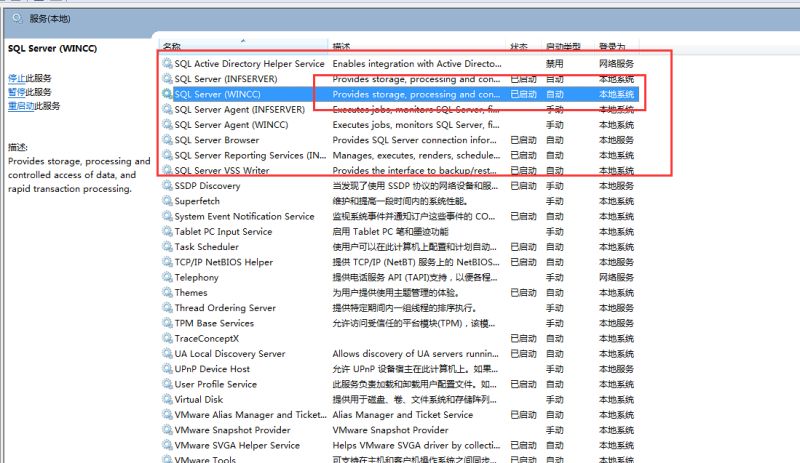Sort by the 启动类型 column header
This screenshot has height=463, width=800.
(x=563, y=47)
